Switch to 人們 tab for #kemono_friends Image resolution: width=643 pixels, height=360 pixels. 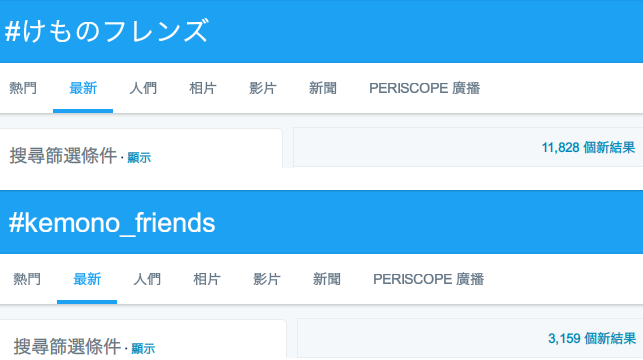[x=147, y=279]
